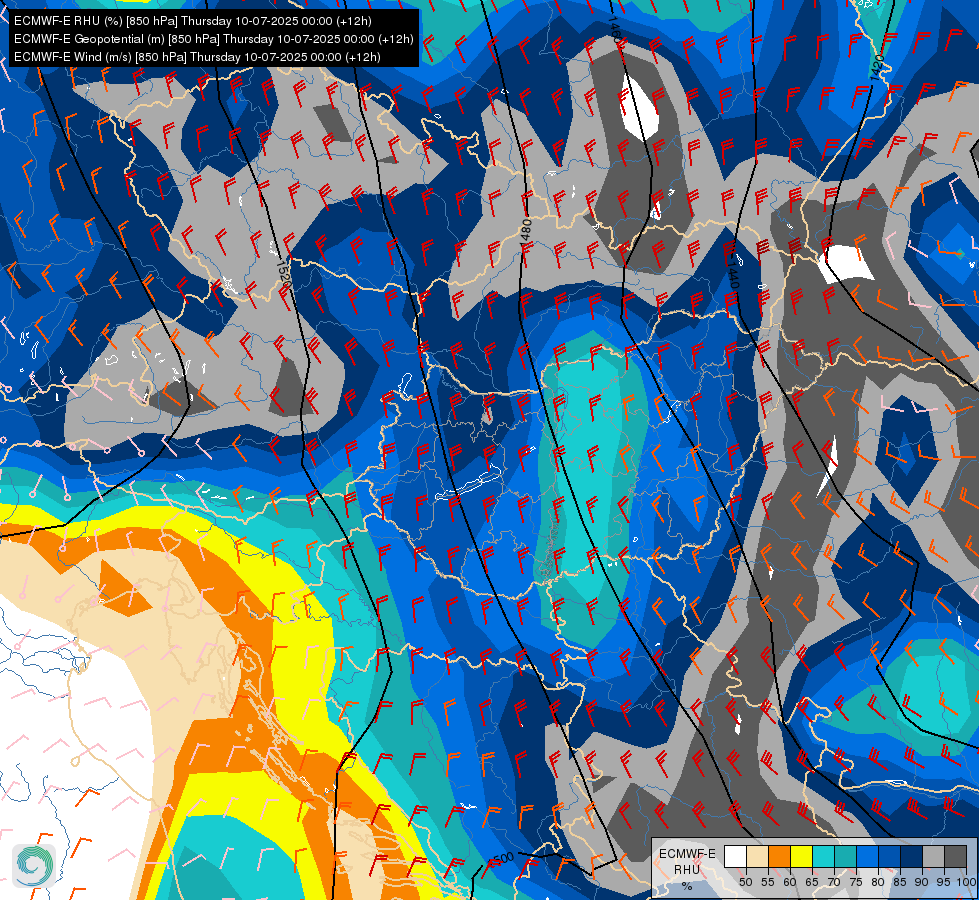
Task: Click the legend percent unit symbol
Action: point(687,886)
